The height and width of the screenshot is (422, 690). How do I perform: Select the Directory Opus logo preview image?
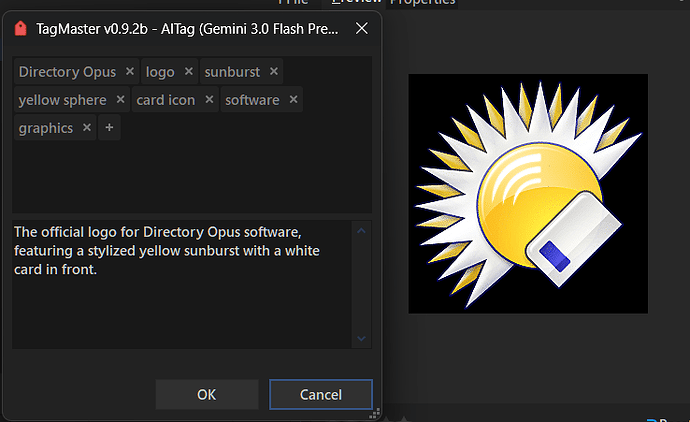click(528, 193)
